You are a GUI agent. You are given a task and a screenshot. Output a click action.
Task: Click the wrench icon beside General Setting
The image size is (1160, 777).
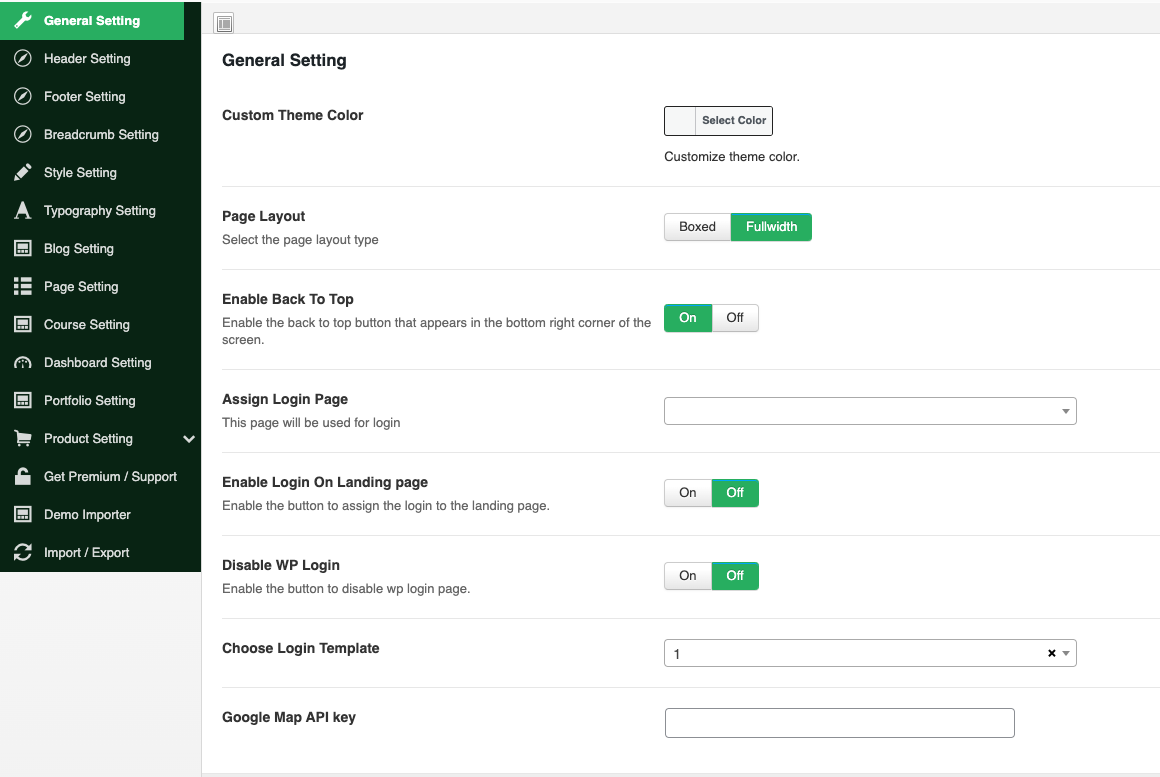(x=23, y=20)
